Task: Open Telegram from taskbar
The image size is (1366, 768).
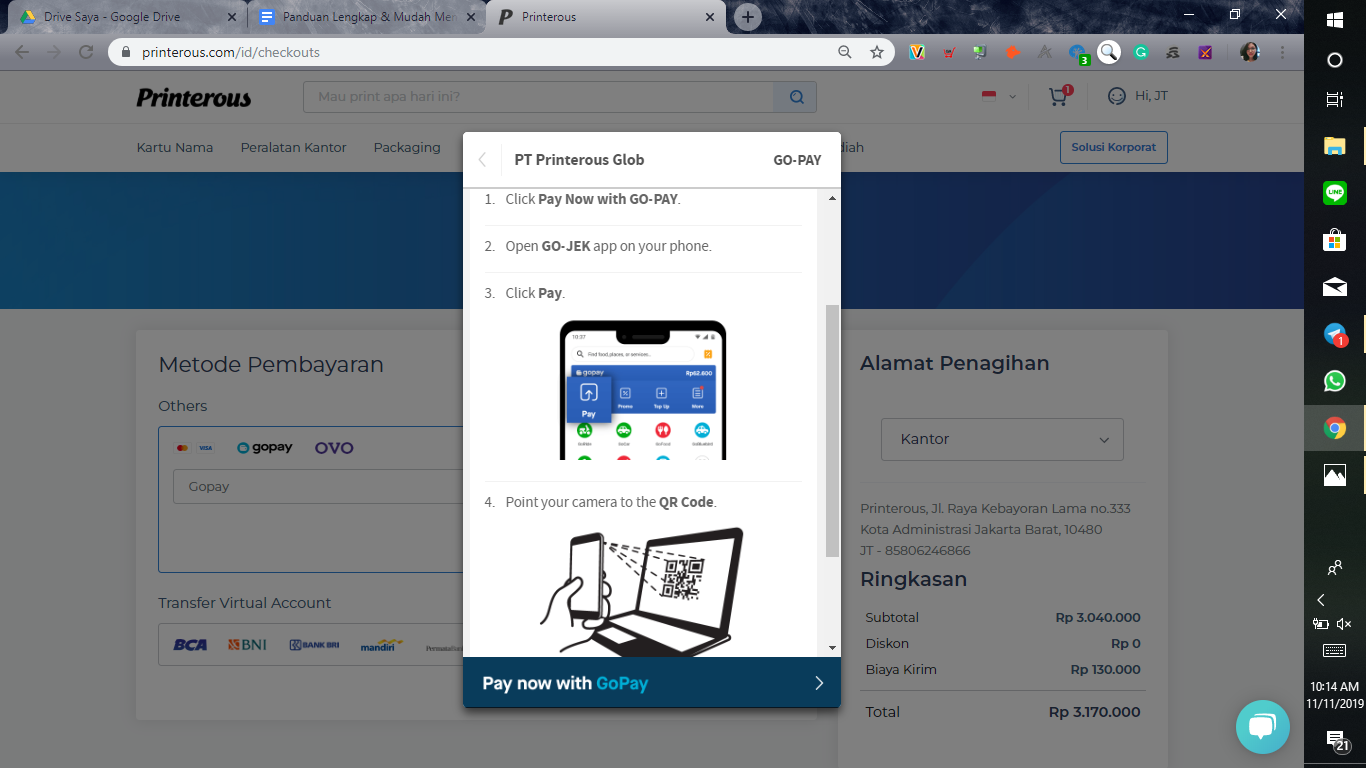Action: pos(1335,335)
